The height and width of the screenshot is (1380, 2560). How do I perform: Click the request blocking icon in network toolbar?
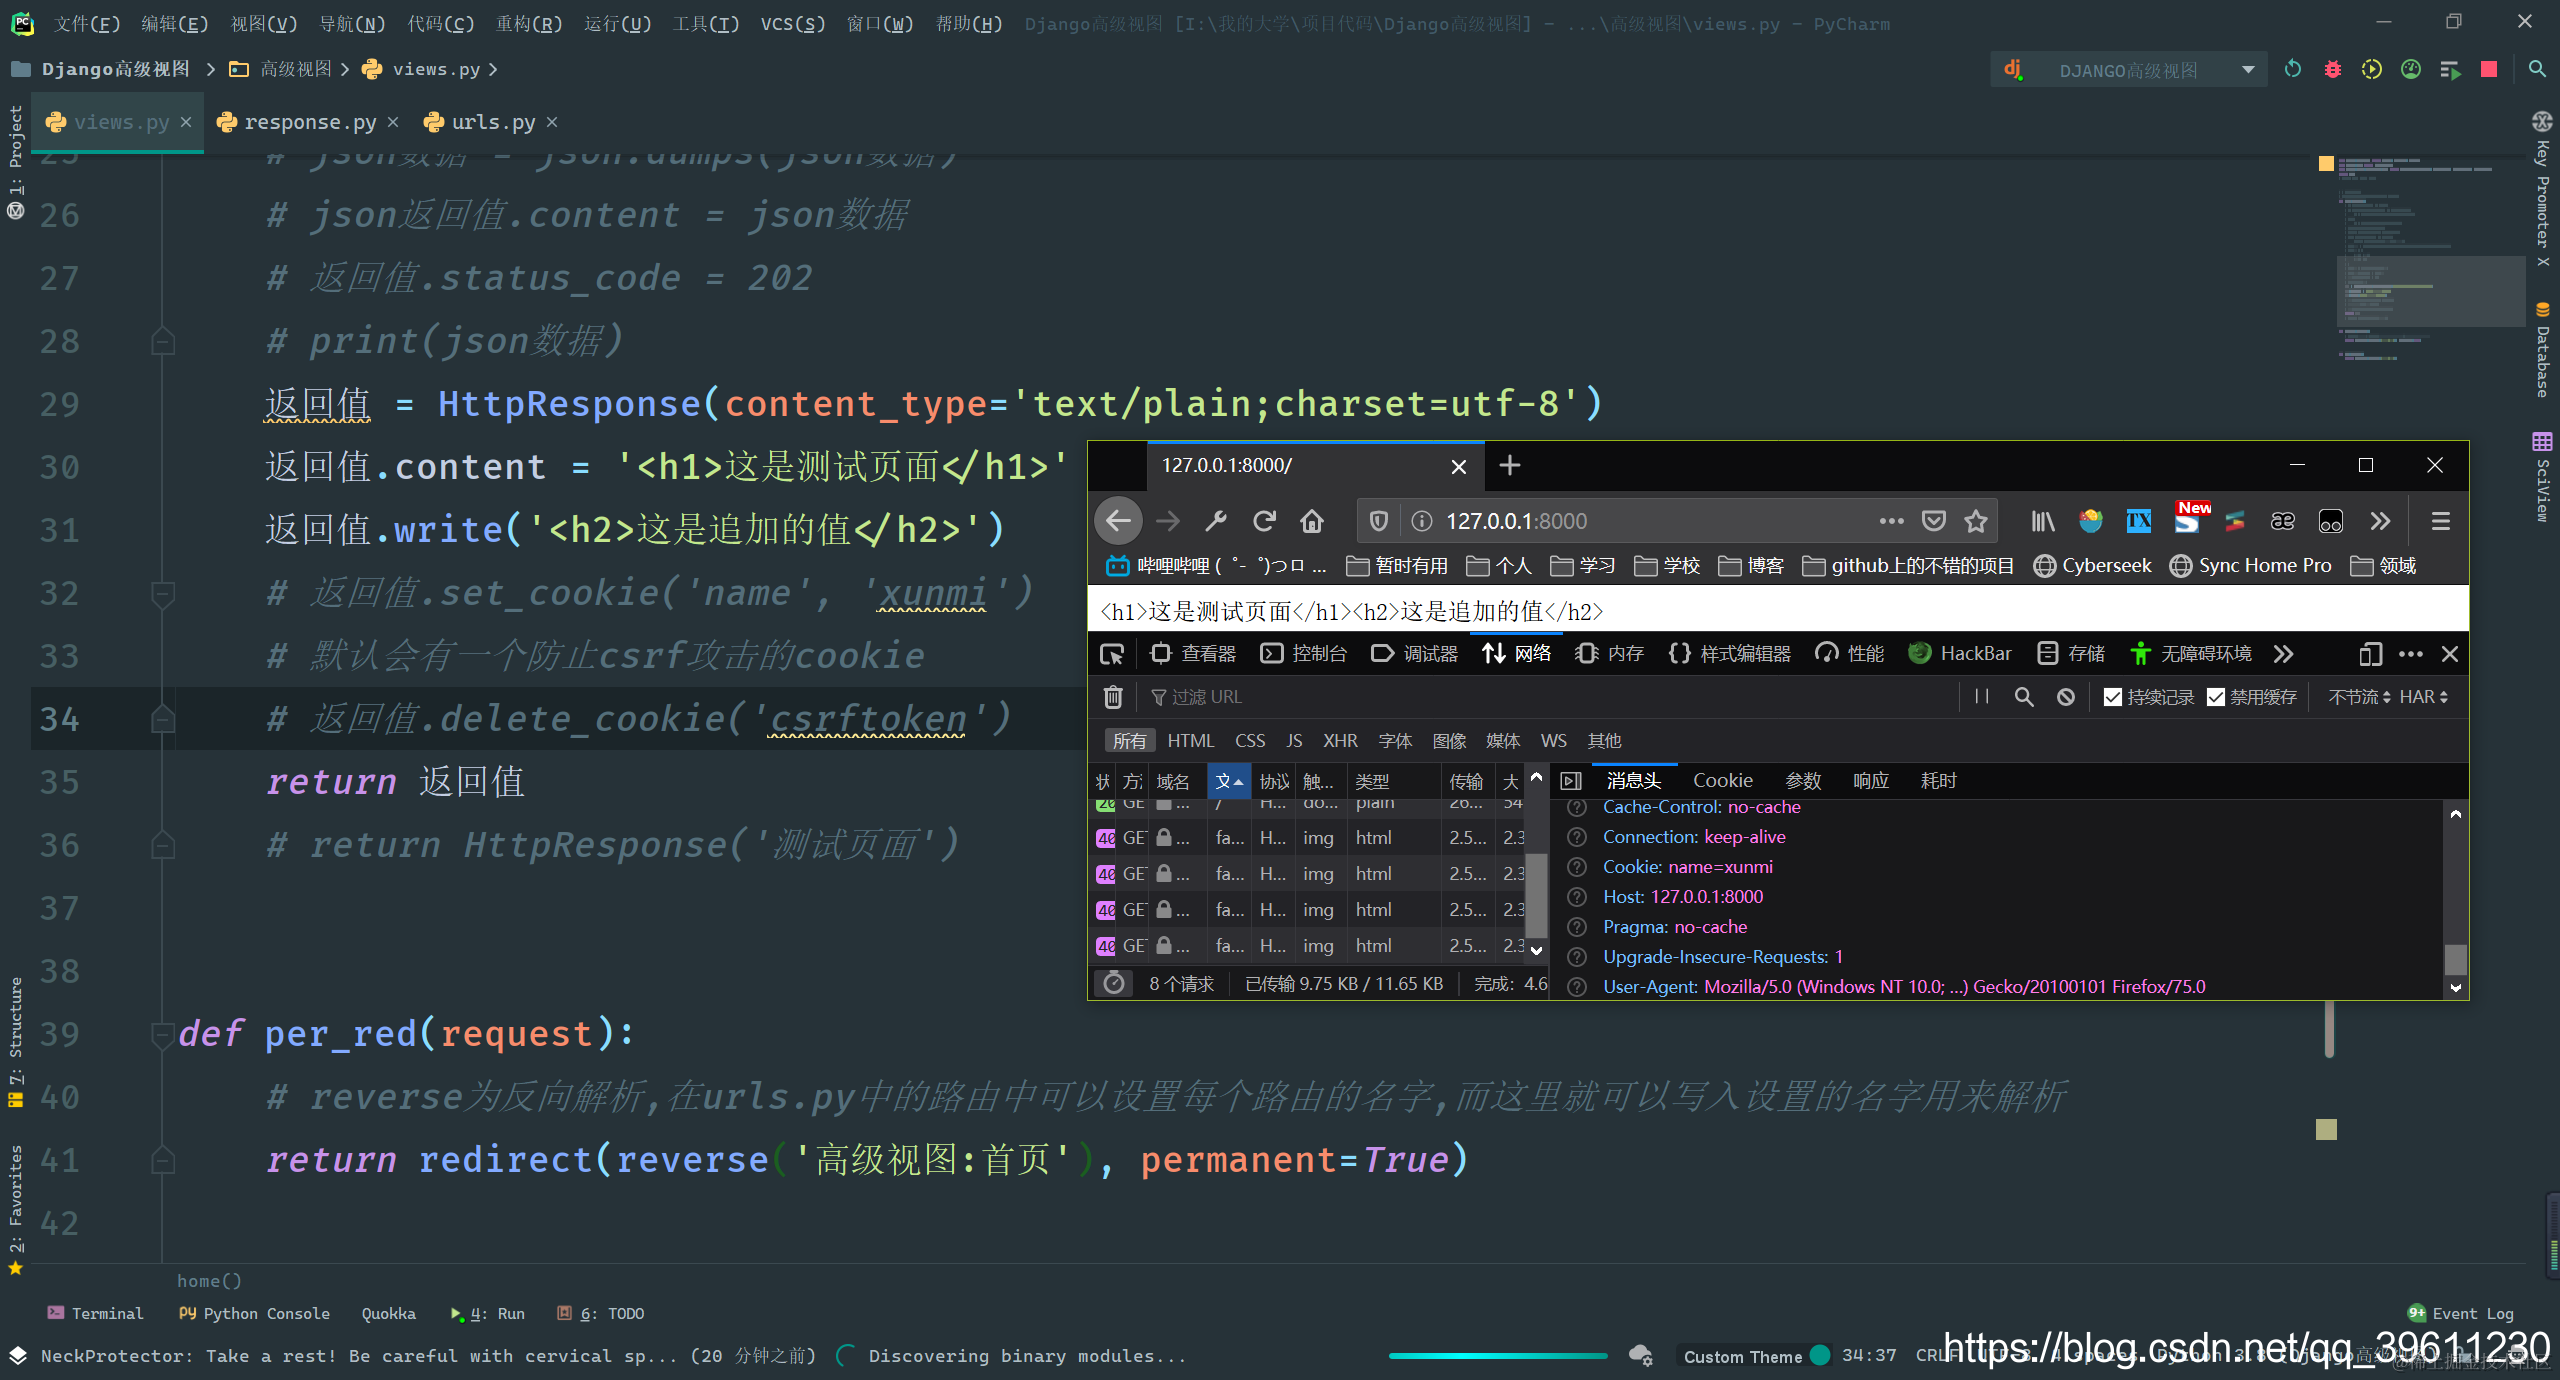[x=2066, y=697]
